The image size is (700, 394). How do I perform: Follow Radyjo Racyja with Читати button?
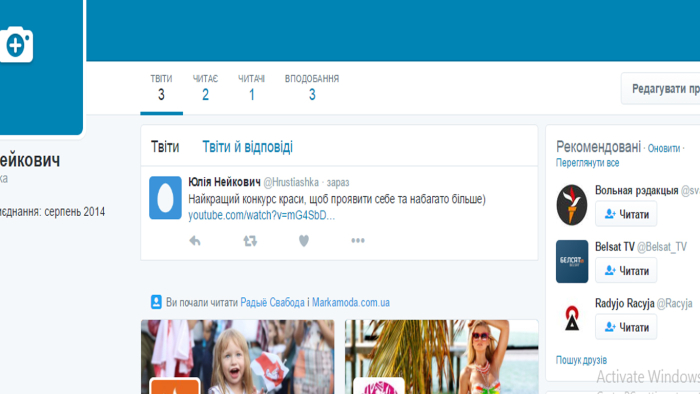pos(626,327)
